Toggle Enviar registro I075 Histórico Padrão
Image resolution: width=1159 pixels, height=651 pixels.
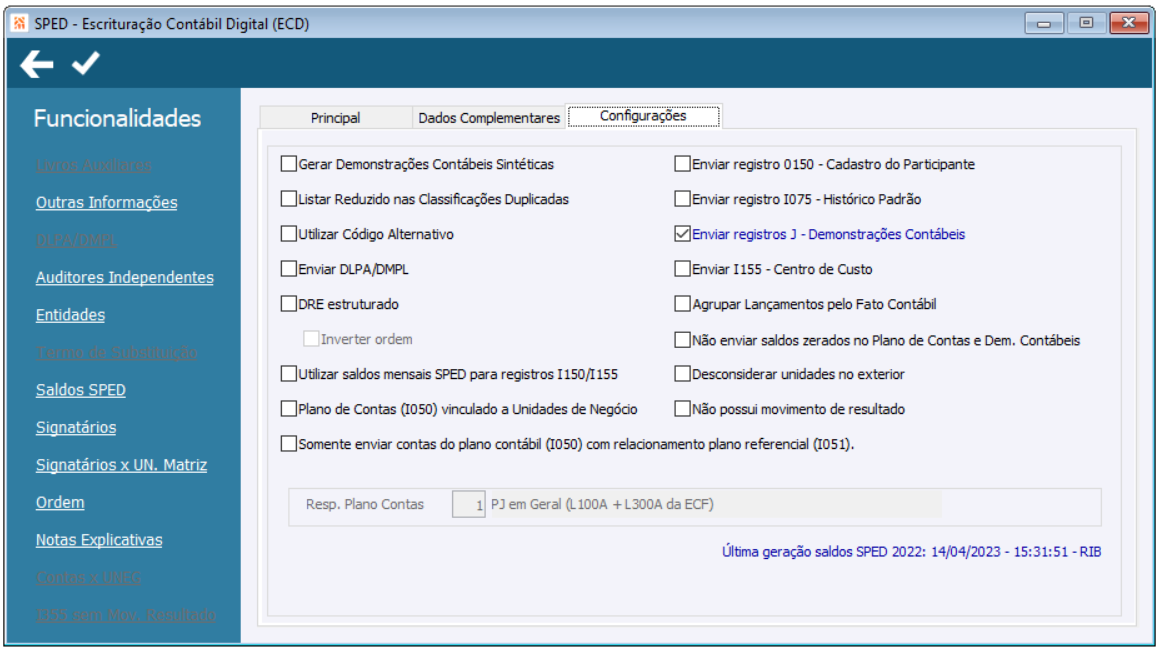682,199
